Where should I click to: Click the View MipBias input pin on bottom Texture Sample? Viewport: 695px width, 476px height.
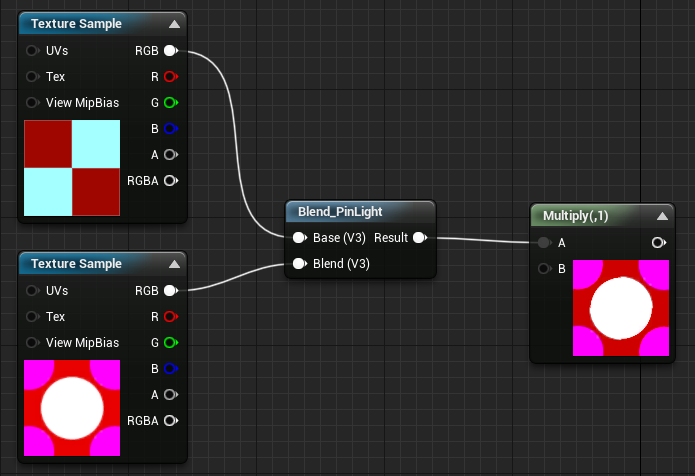32,343
